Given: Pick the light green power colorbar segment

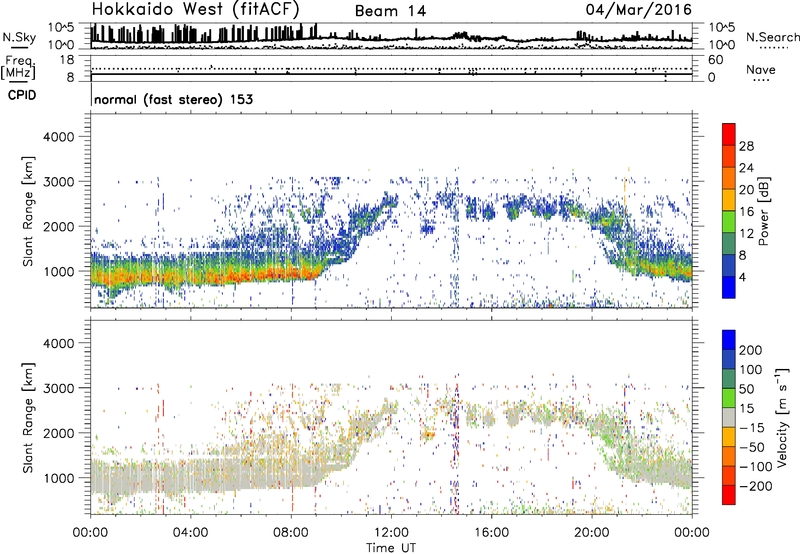Looking at the screenshot, I should pyautogui.click(x=729, y=222).
